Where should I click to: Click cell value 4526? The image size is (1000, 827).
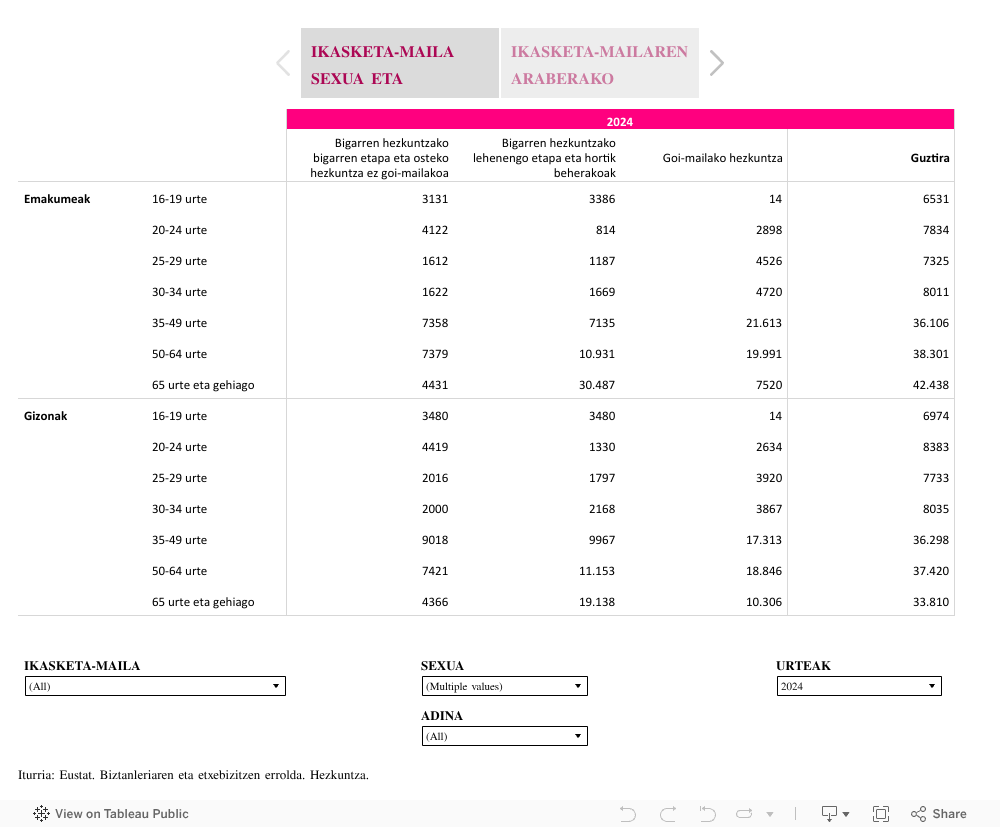[x=769, y=261]
